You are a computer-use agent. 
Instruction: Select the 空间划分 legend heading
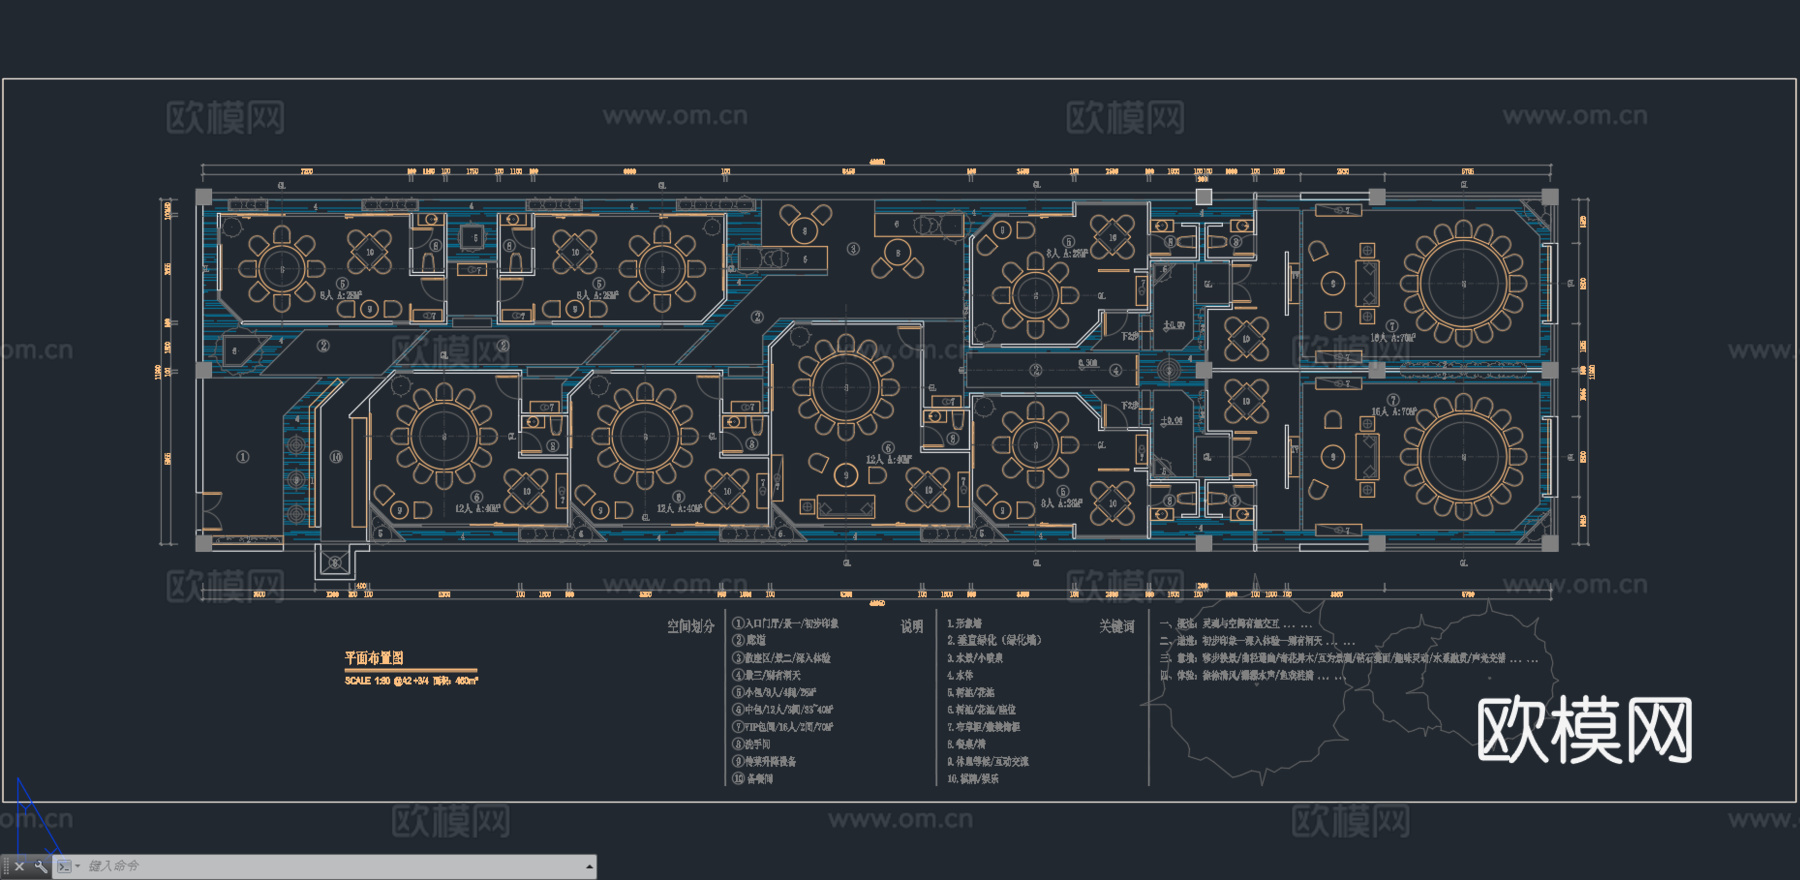click(x=691, y=626)
